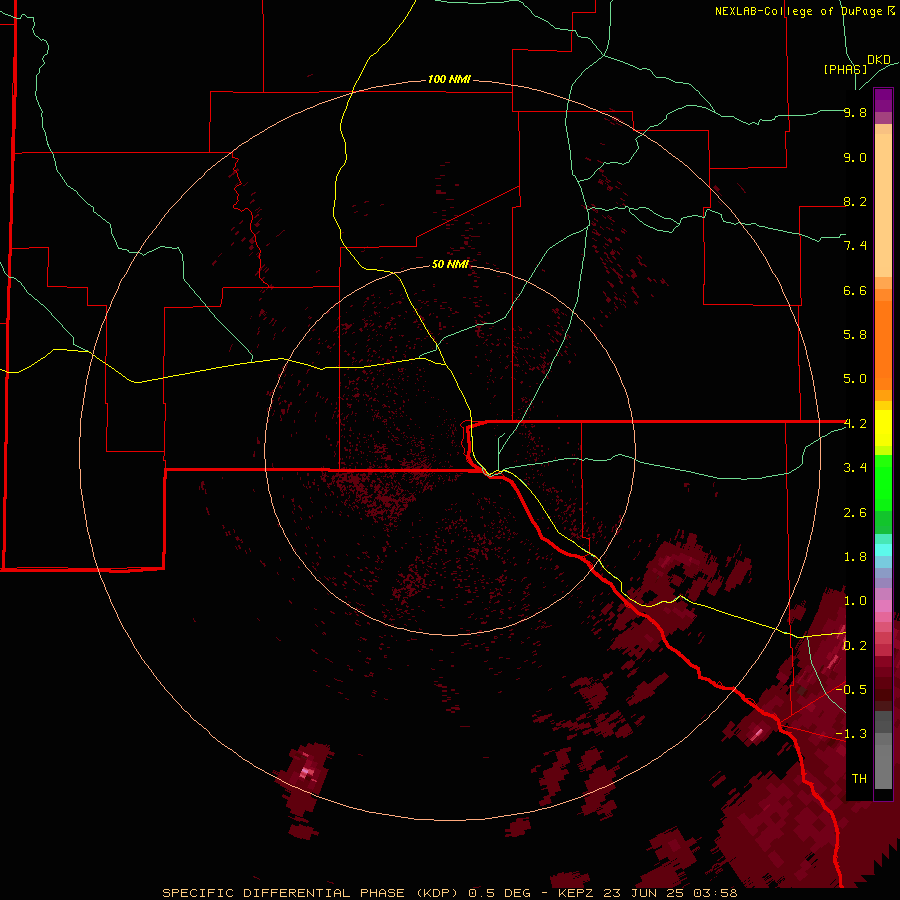Click the [PHAS] label
900x900 pixels.
(x=845, y=69)
